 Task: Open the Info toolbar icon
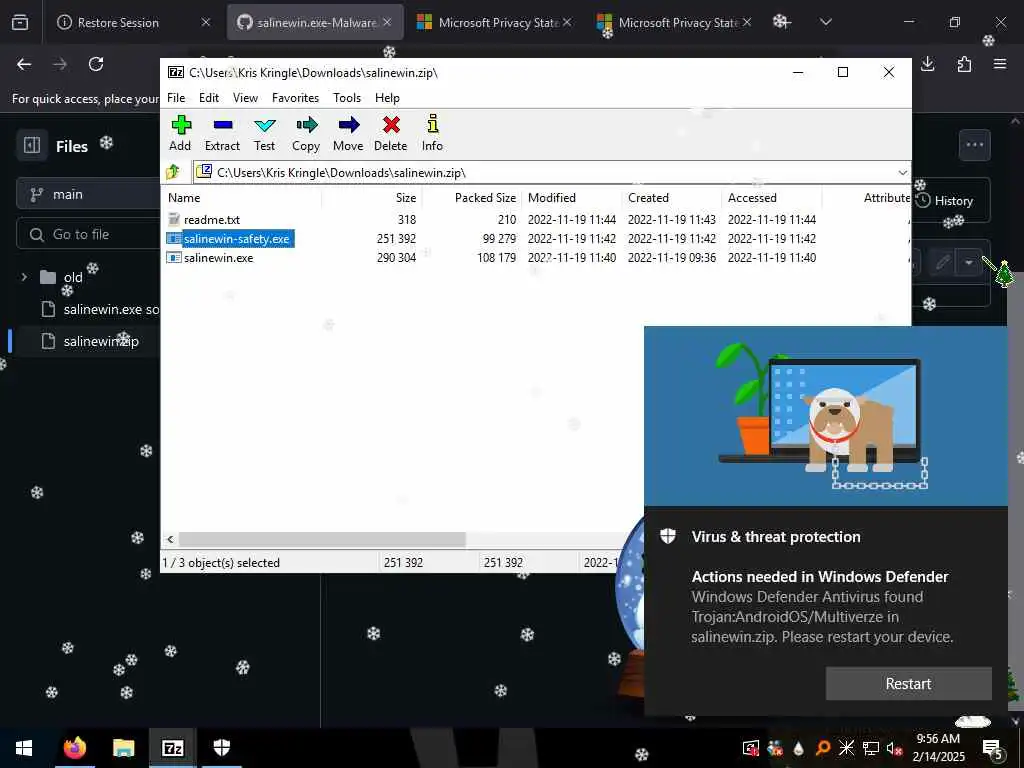point(432,133)
